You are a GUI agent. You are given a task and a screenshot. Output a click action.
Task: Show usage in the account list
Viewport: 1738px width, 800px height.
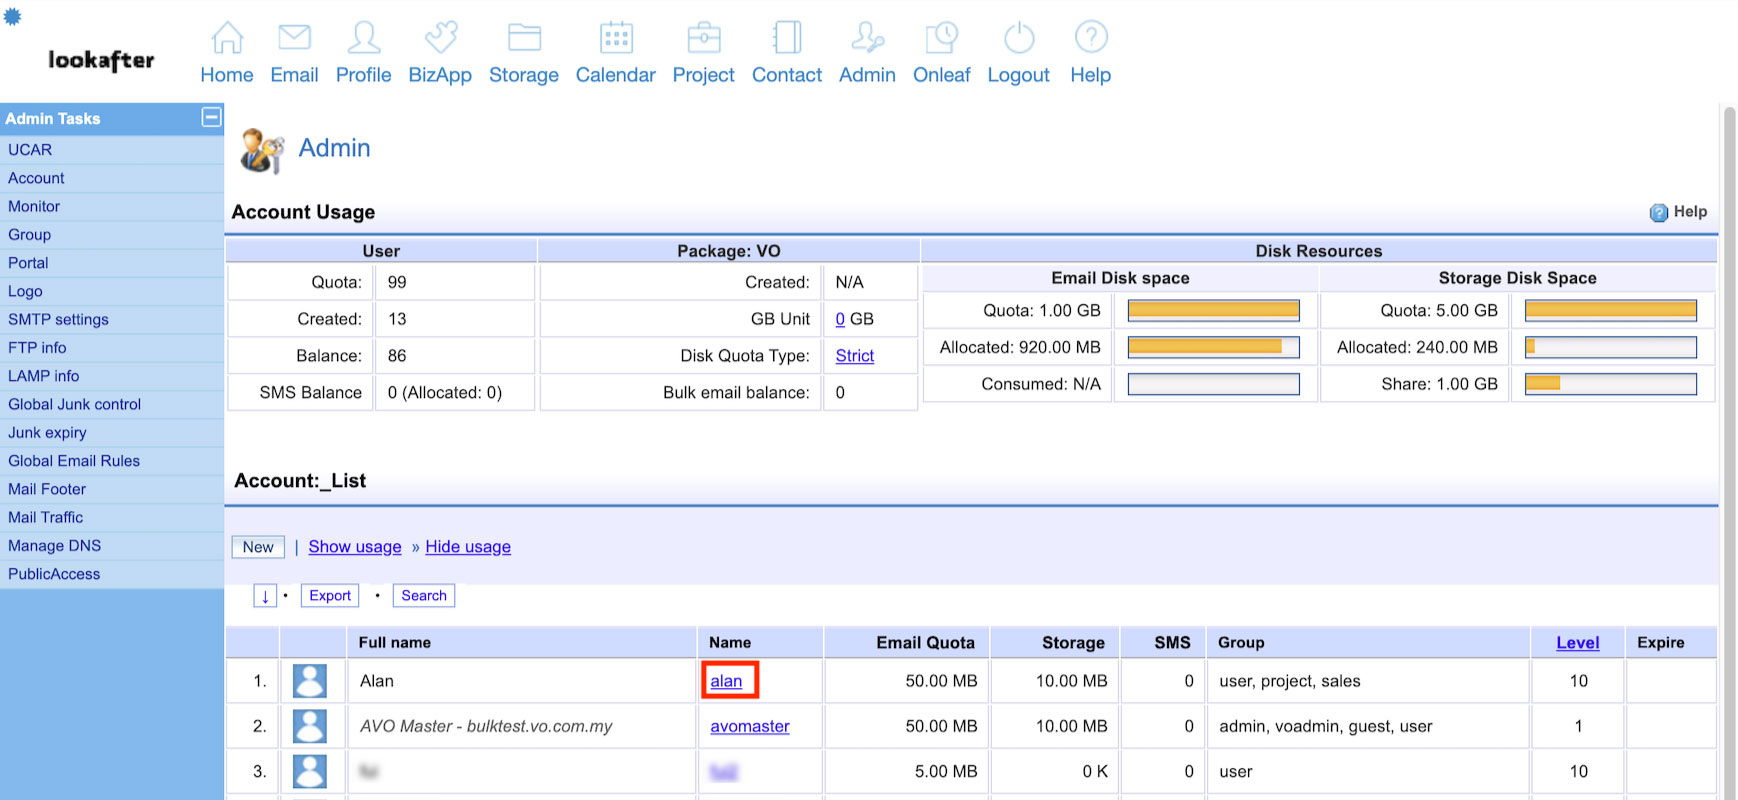tap(355, 547)
